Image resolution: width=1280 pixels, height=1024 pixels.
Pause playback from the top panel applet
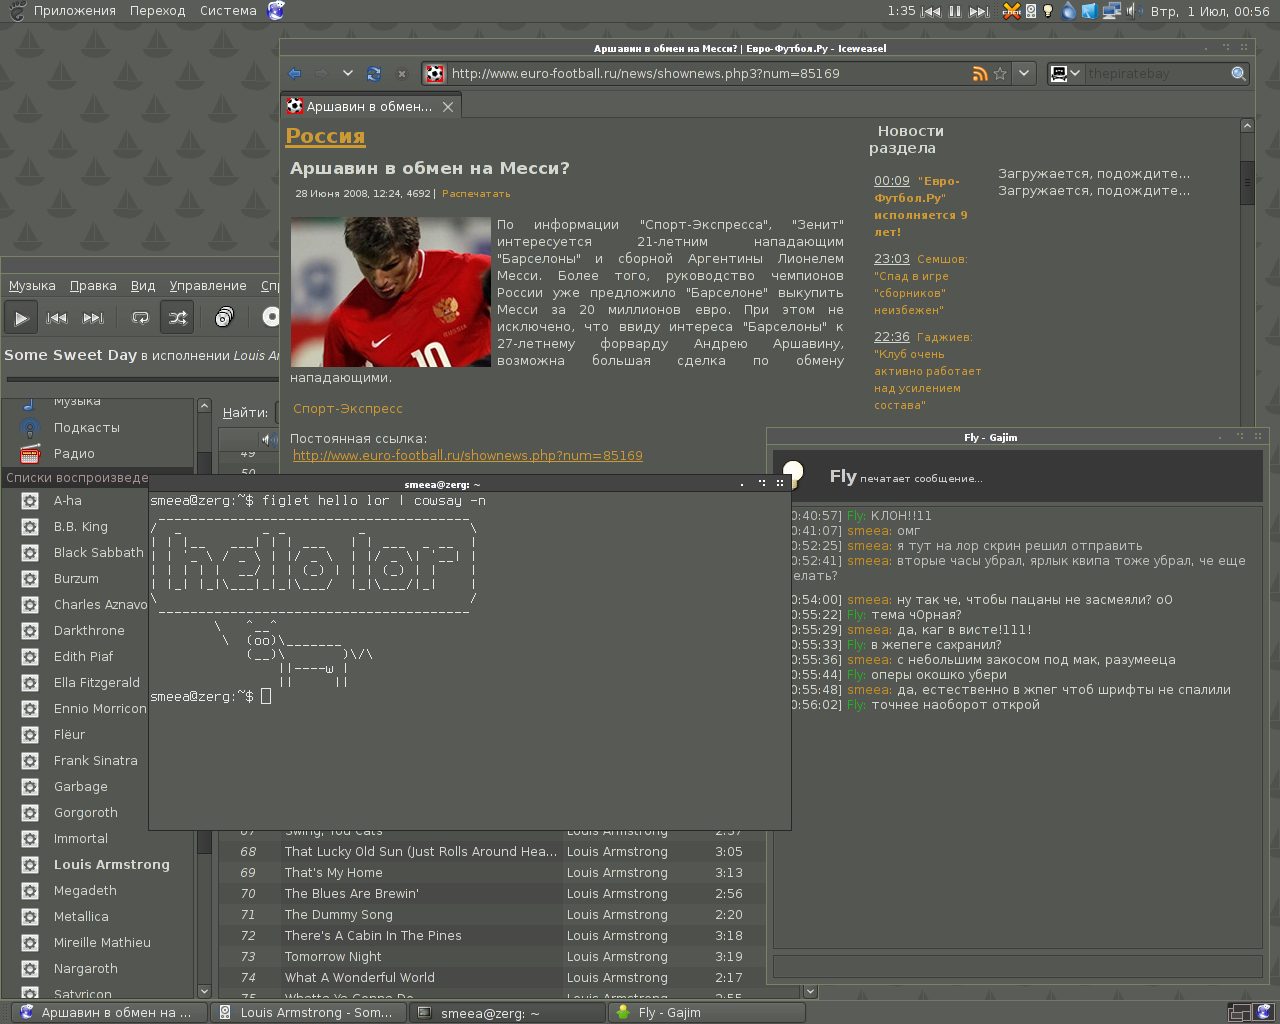[x=955, y=11]
